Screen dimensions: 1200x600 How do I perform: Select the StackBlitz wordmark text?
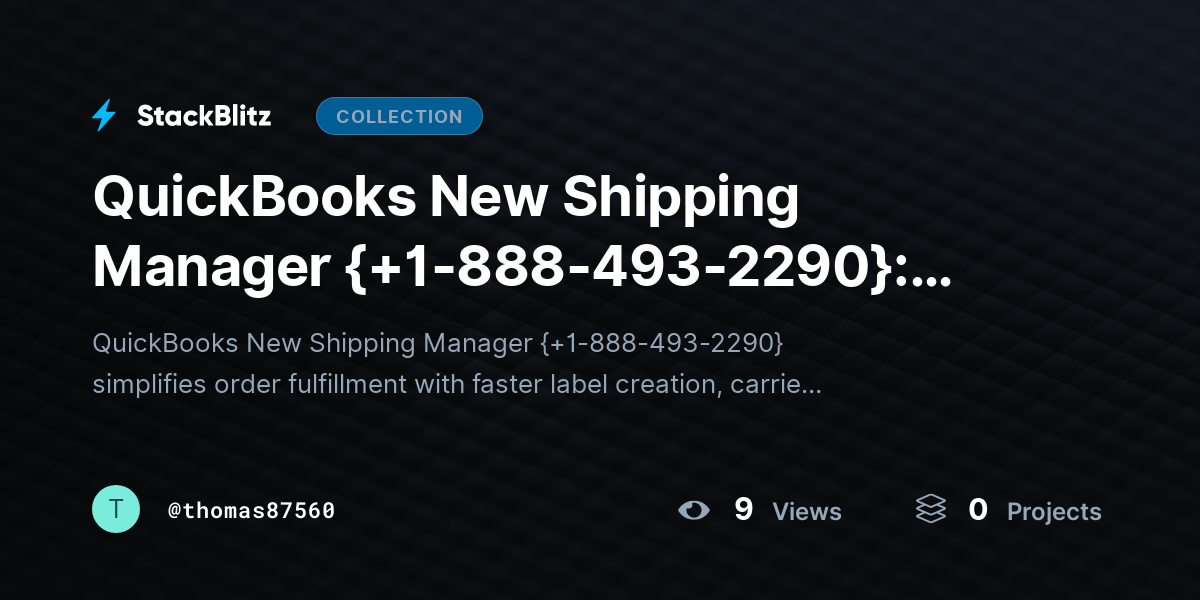204,116
